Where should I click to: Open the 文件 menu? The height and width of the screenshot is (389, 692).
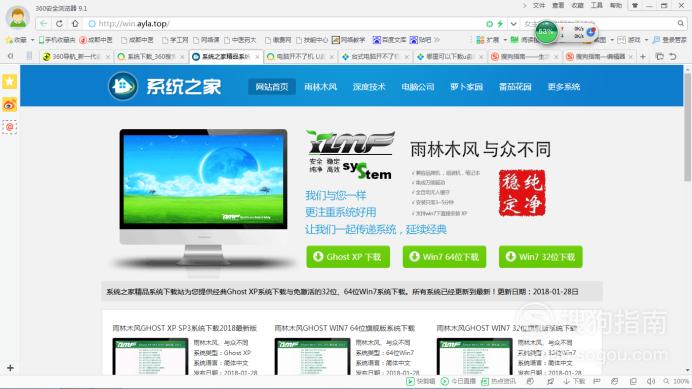click(539, 5)
